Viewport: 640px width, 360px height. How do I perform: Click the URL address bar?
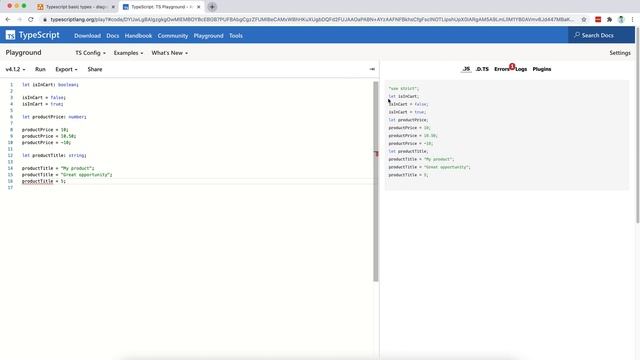coord(312,19)
